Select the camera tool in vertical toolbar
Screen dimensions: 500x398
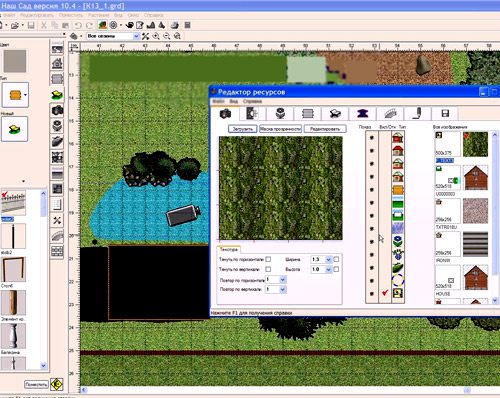point(57,110)
